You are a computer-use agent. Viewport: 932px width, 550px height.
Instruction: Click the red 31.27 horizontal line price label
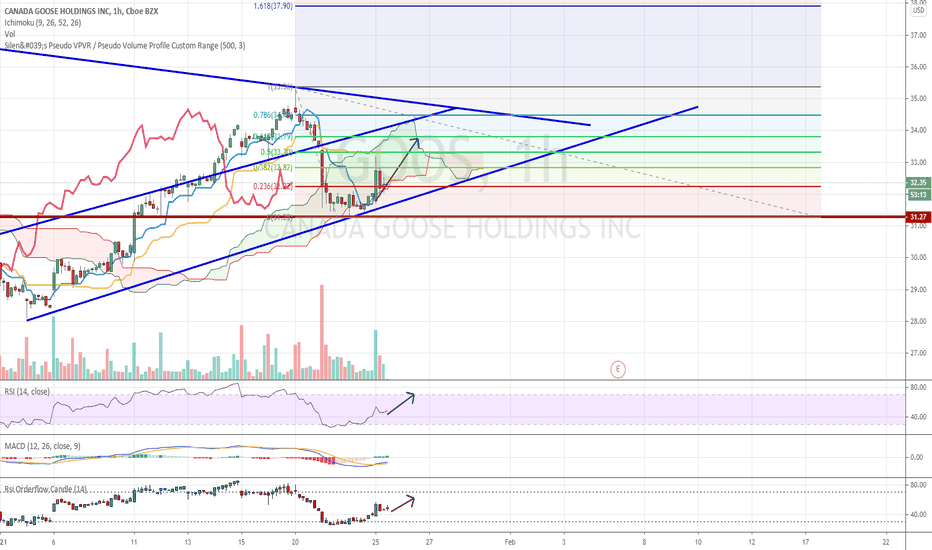pyautogui.click(x=918, y=217)
